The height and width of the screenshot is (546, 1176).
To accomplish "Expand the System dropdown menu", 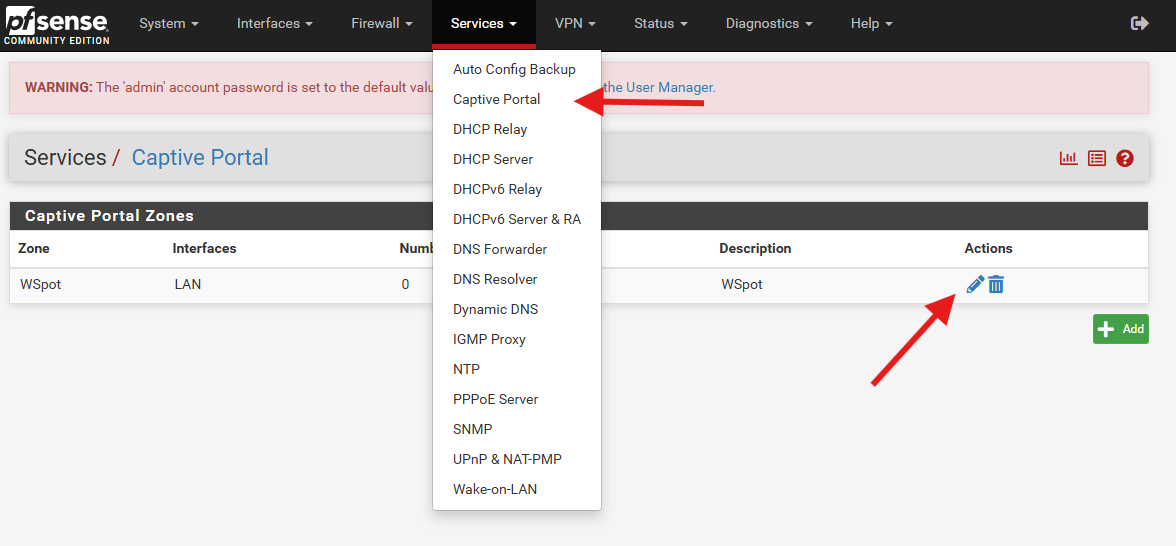I will click(x=168, y=23).
